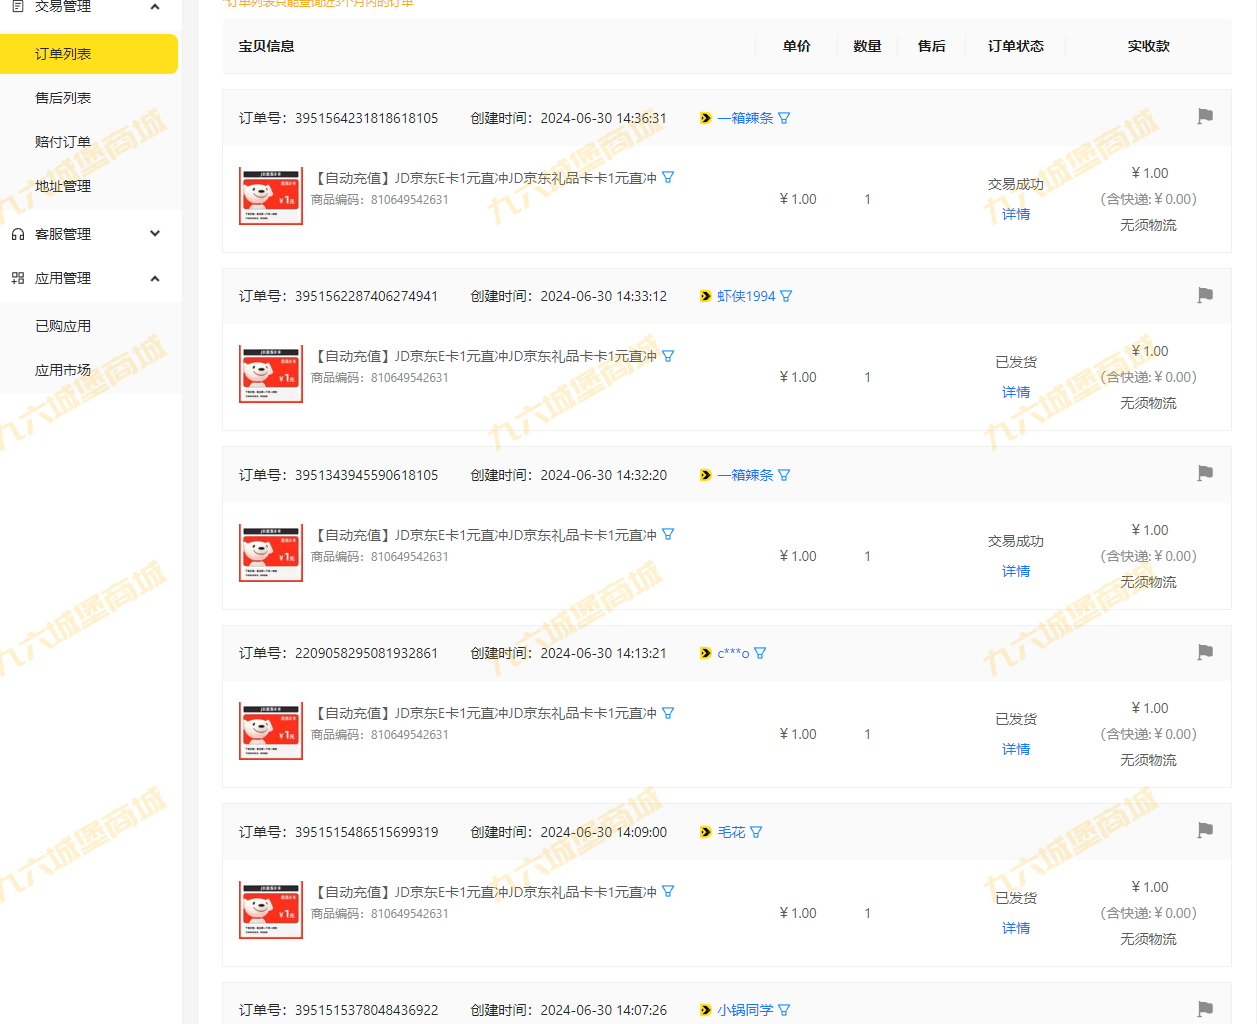The height and width of the screenshot is (1024, 1257).
Task: Open product thumbnail in order 3951564231818618105
Action: pos(271,196)
